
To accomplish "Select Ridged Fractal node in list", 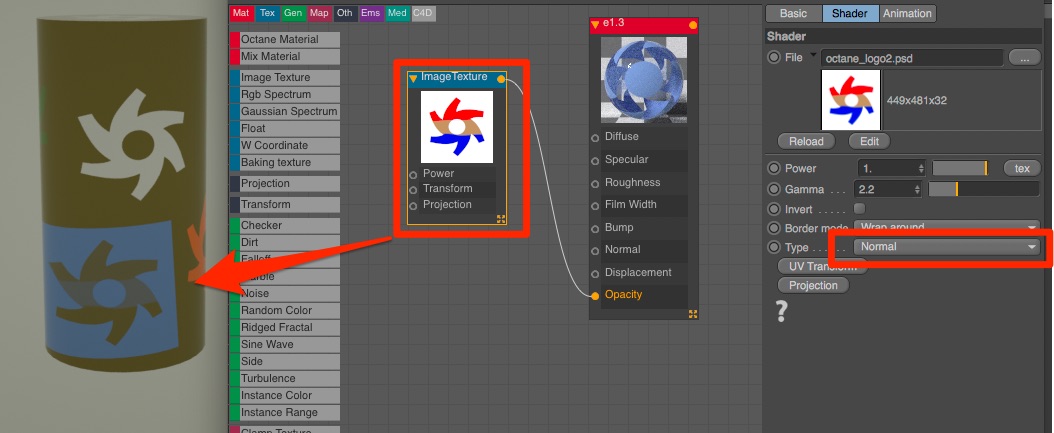I will click(285, 327).
